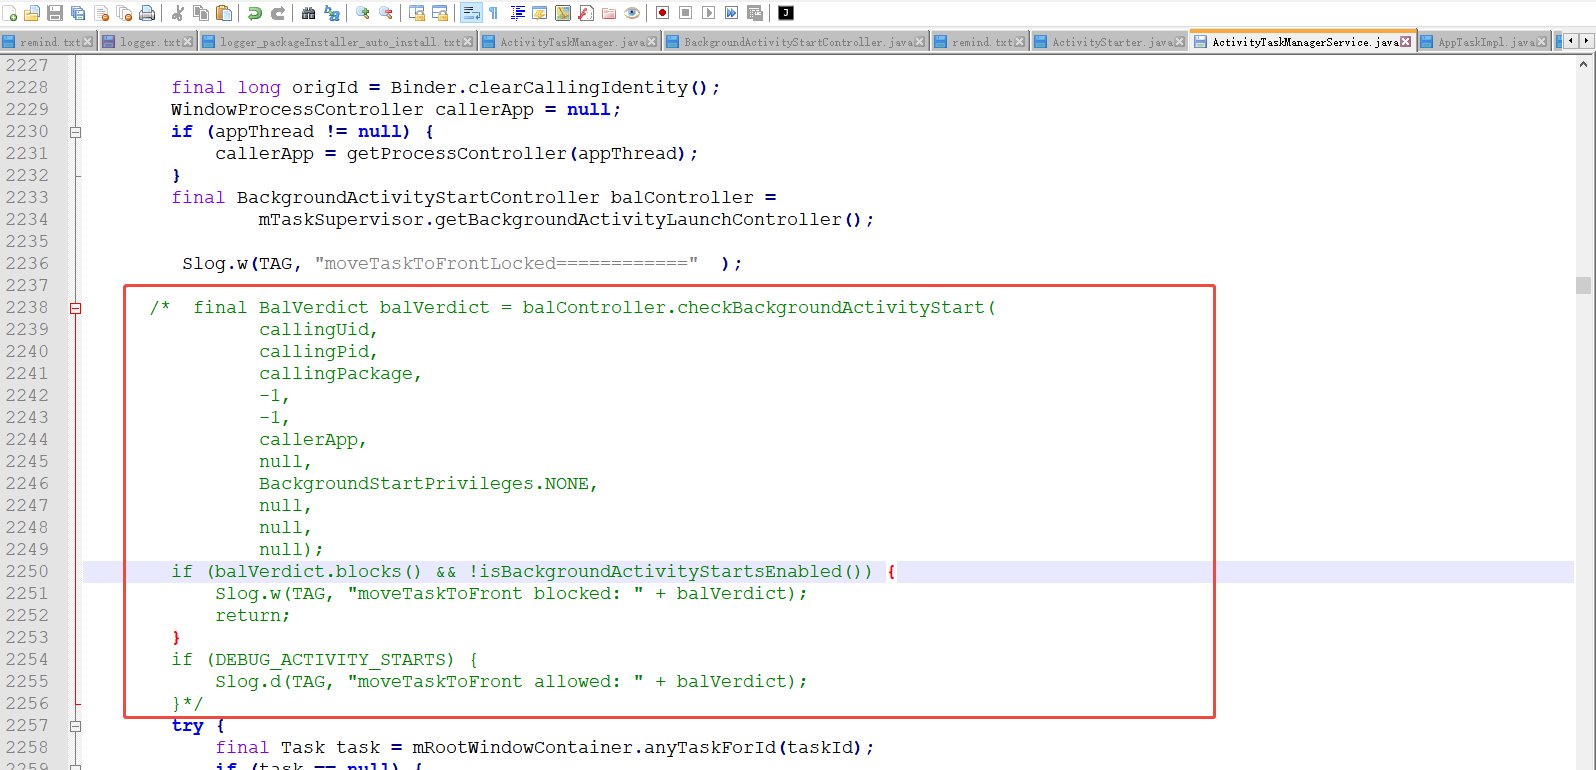Copy selection using toolbar icon
The image size is (1596, 770).
201,13
